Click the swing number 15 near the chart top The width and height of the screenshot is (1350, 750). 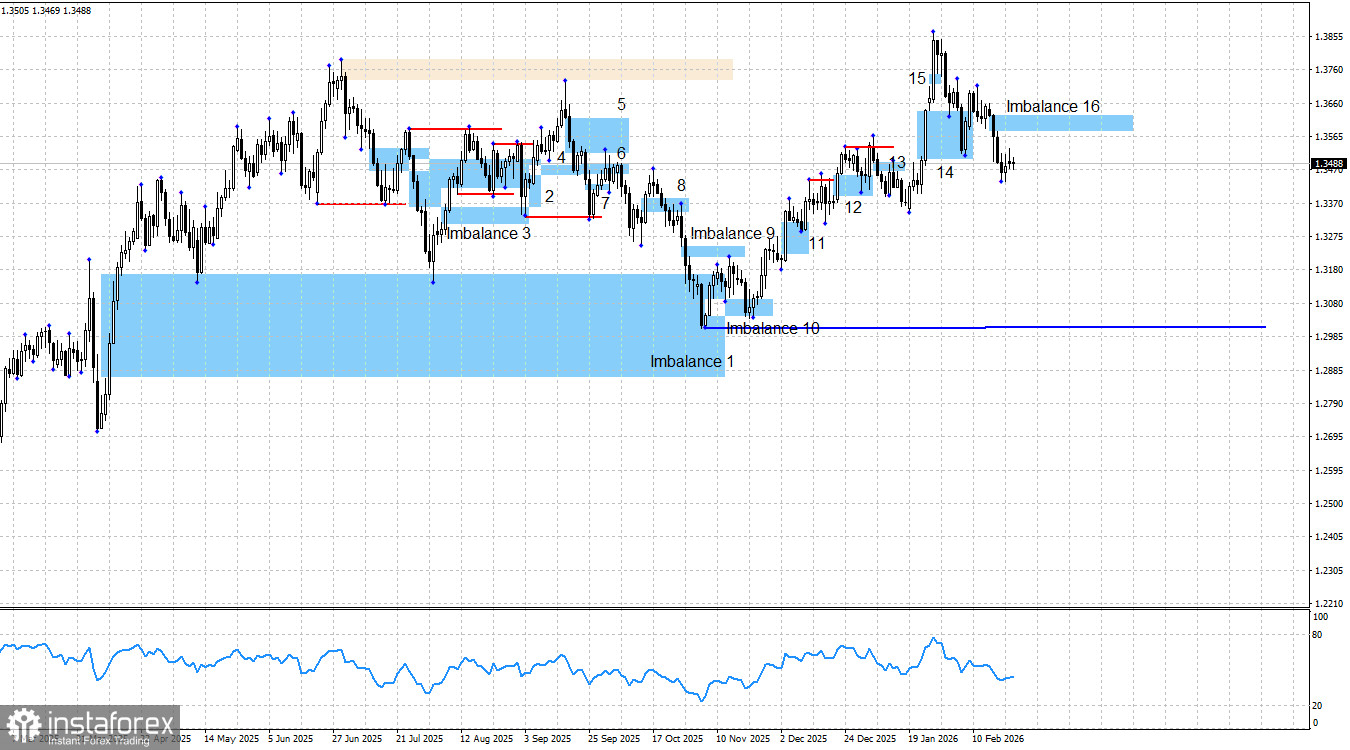pyautogui.click(x=916, y=76)
